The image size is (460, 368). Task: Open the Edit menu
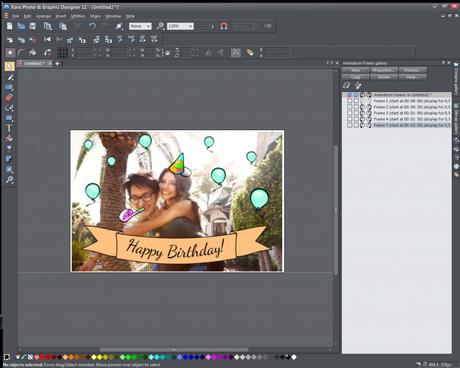click(x=27, y=16)
